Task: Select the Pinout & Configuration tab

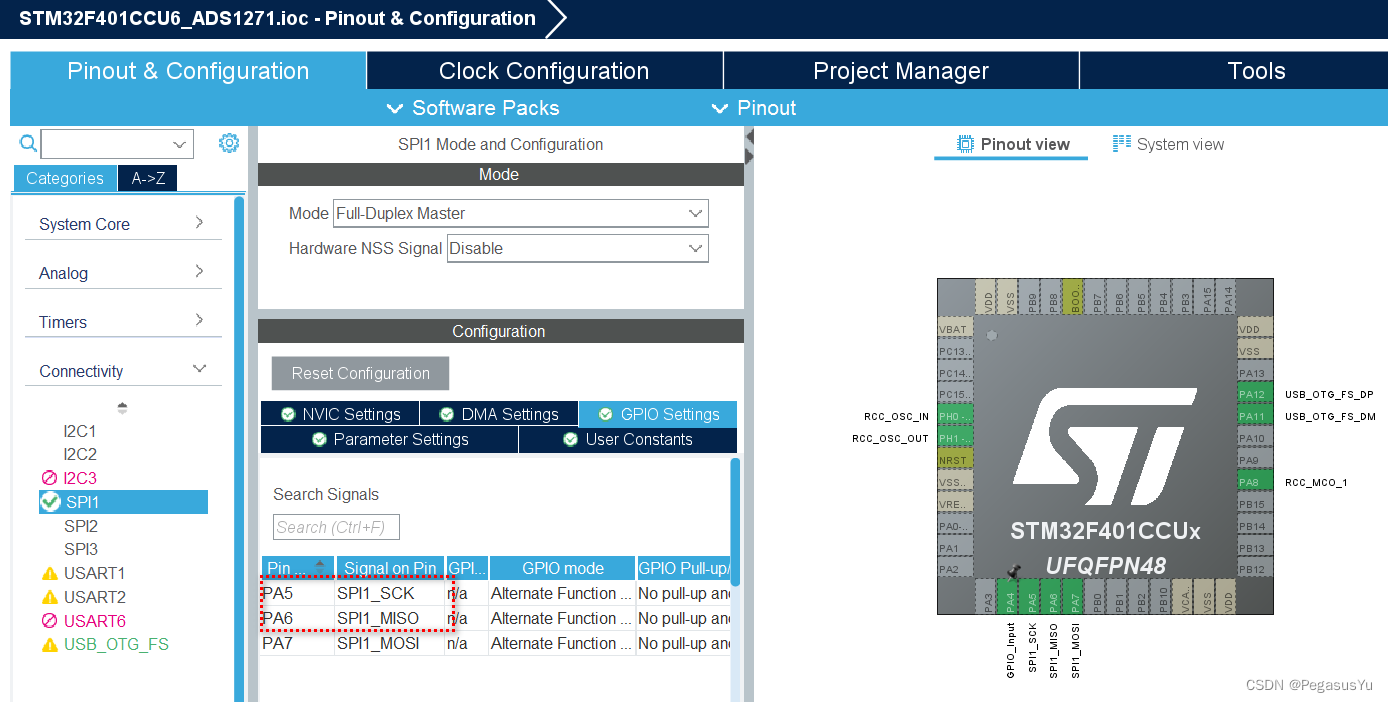Action: [188, 71]
